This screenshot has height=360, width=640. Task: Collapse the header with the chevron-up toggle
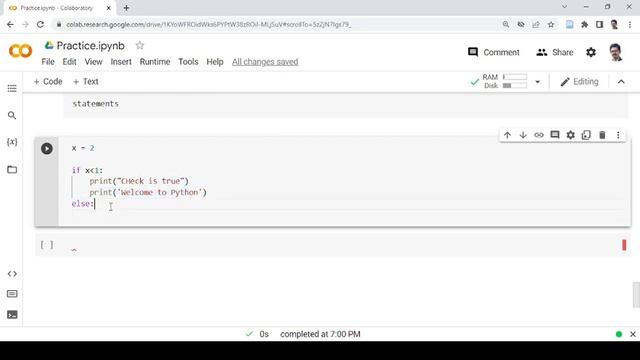[x=621, y=82]
